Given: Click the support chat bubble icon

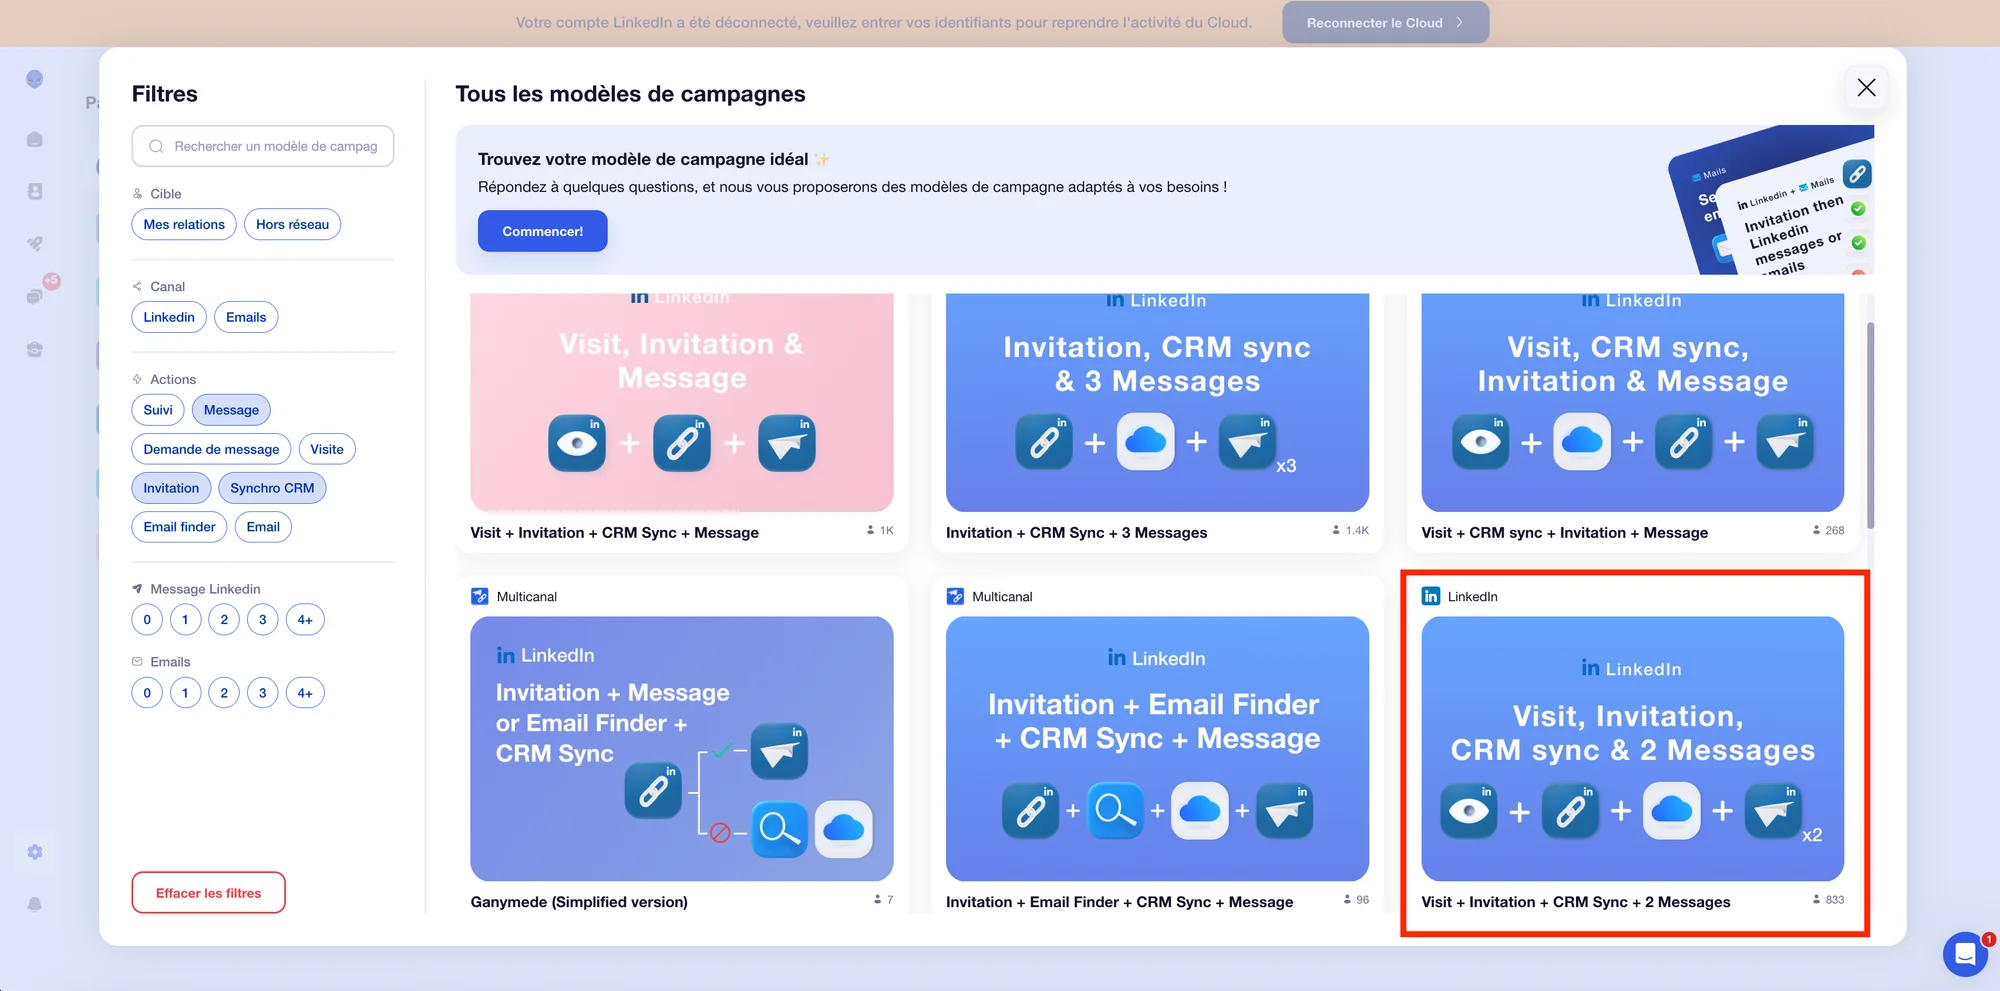Looking at the screenshot, I should click(1965, 954).
